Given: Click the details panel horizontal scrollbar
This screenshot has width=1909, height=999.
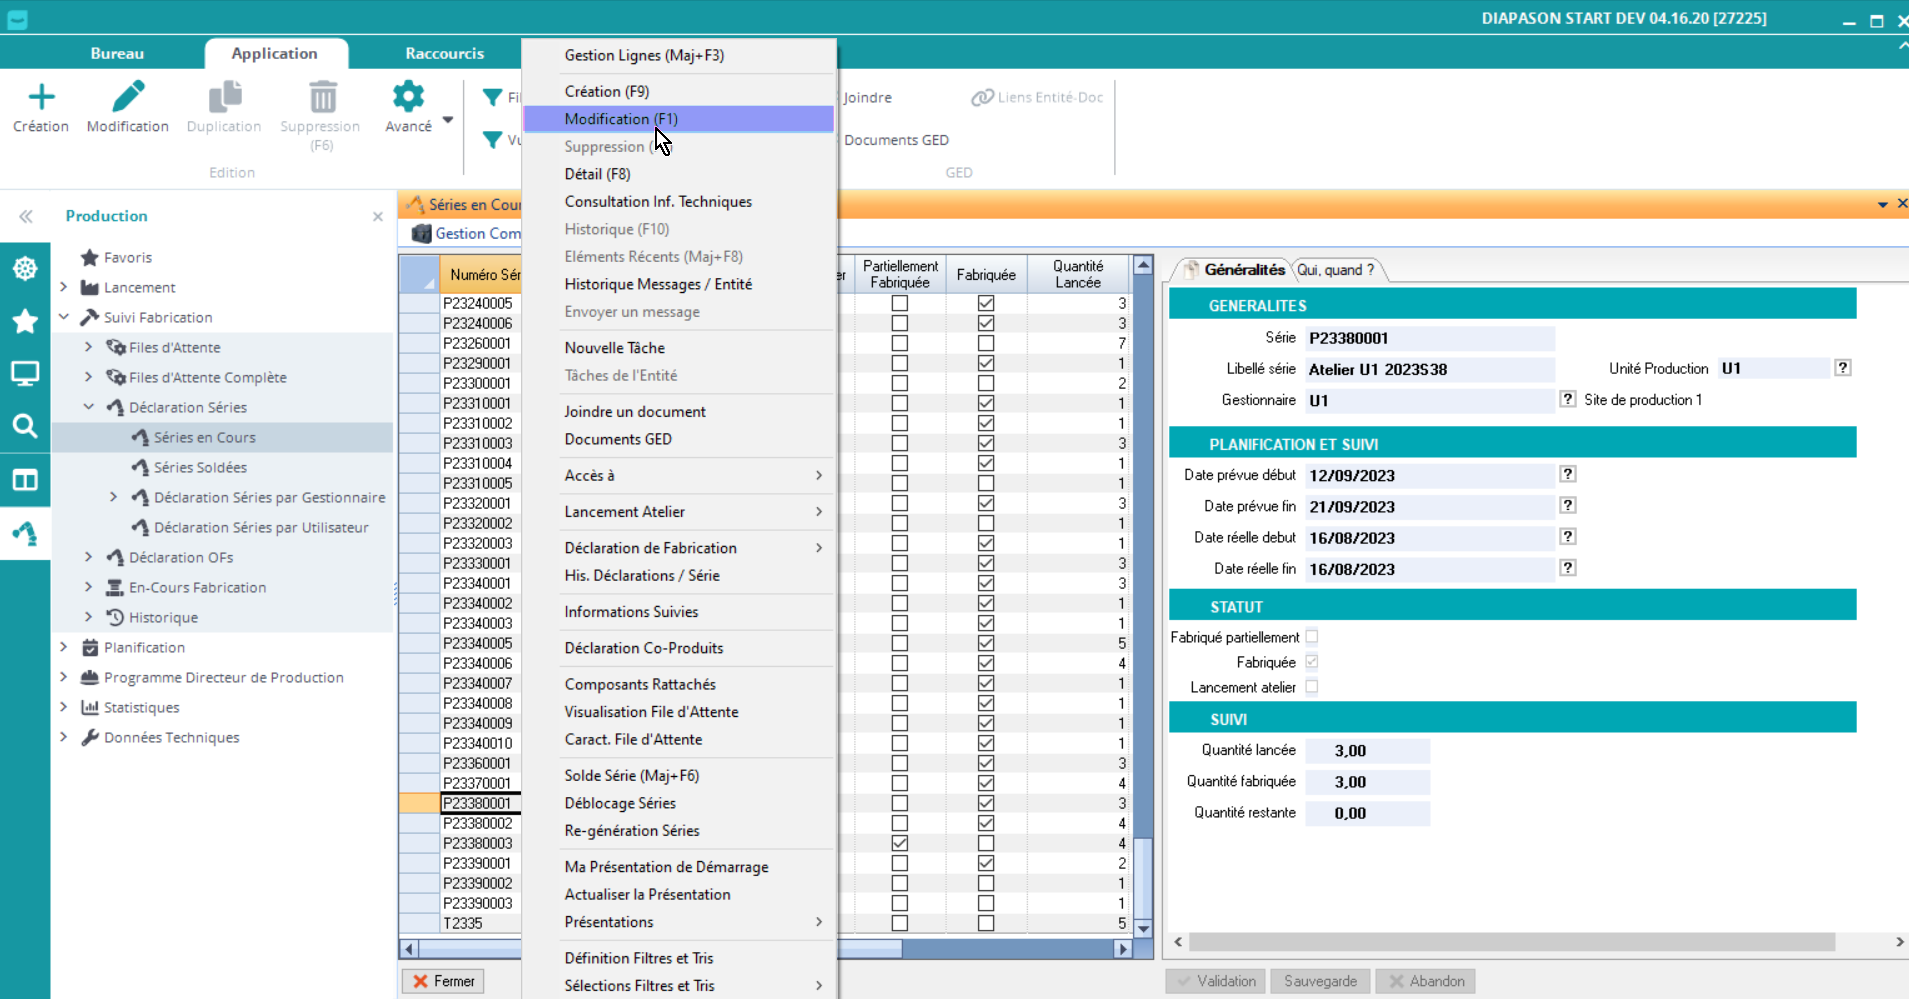Looking at the screenshot, I should point(1510,942).
